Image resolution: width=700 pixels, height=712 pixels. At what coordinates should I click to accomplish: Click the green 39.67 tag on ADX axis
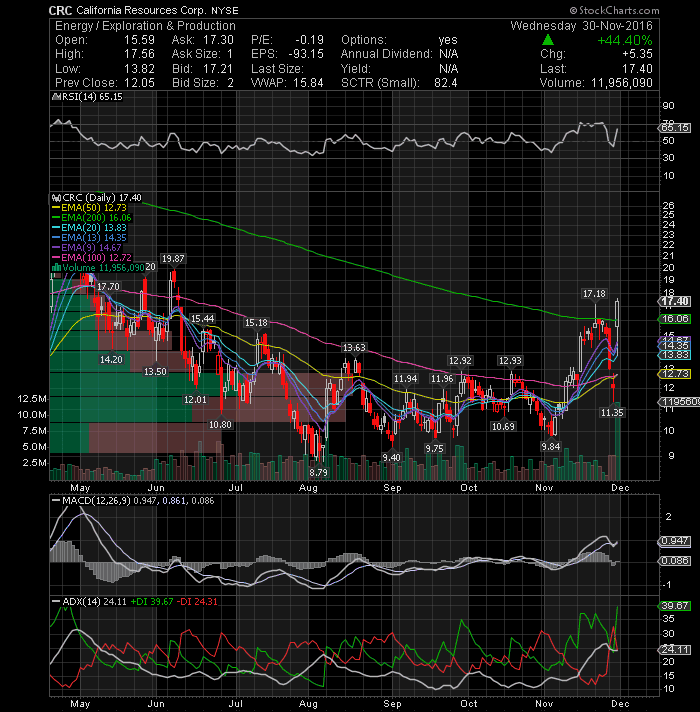click(675, 606)
